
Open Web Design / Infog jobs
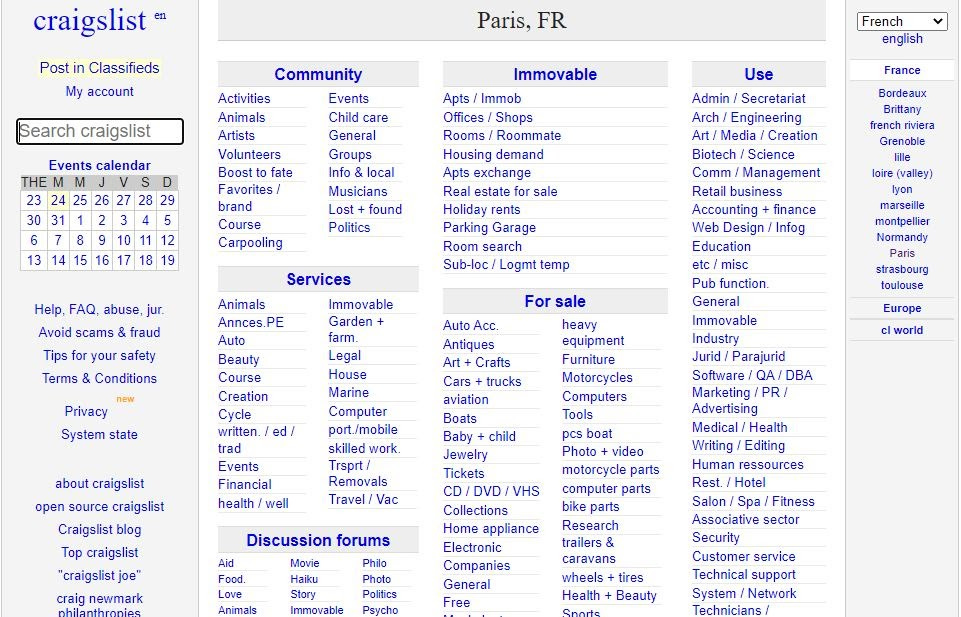(x=748, y=227)
